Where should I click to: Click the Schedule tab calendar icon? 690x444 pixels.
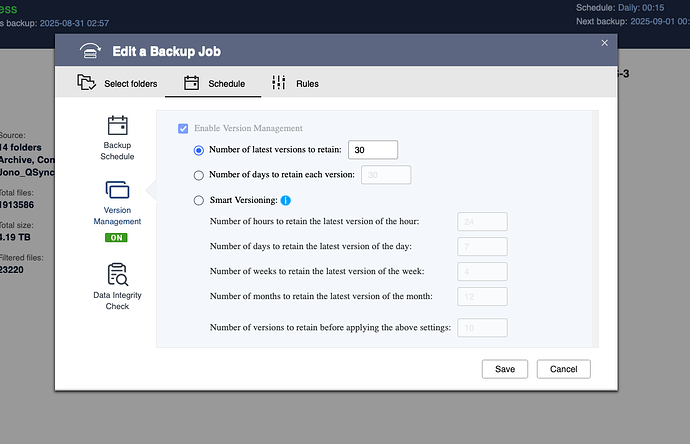click(x=191, y=83)
